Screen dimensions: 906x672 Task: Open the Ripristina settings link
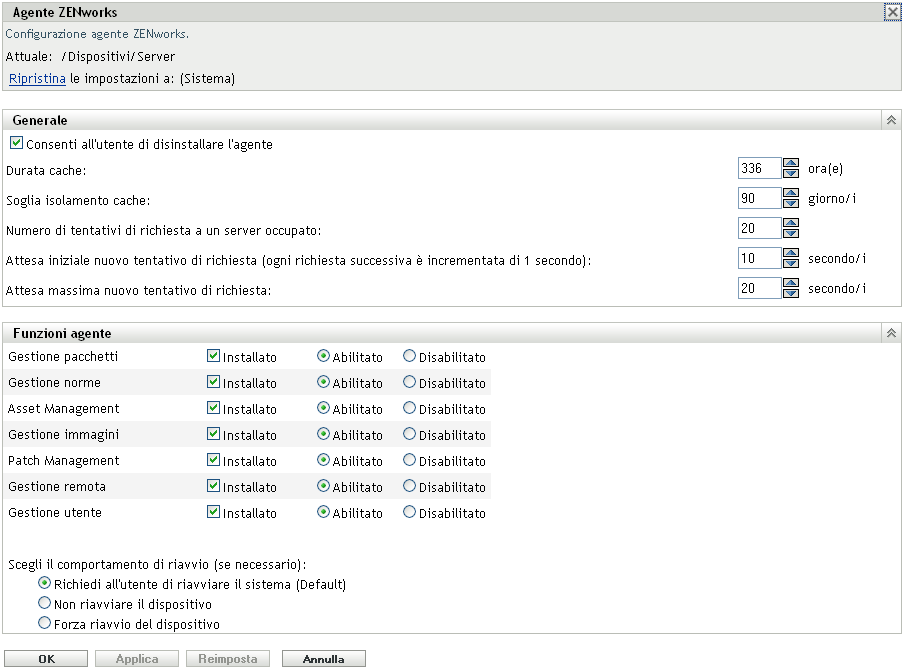click(x=37, y=78)
